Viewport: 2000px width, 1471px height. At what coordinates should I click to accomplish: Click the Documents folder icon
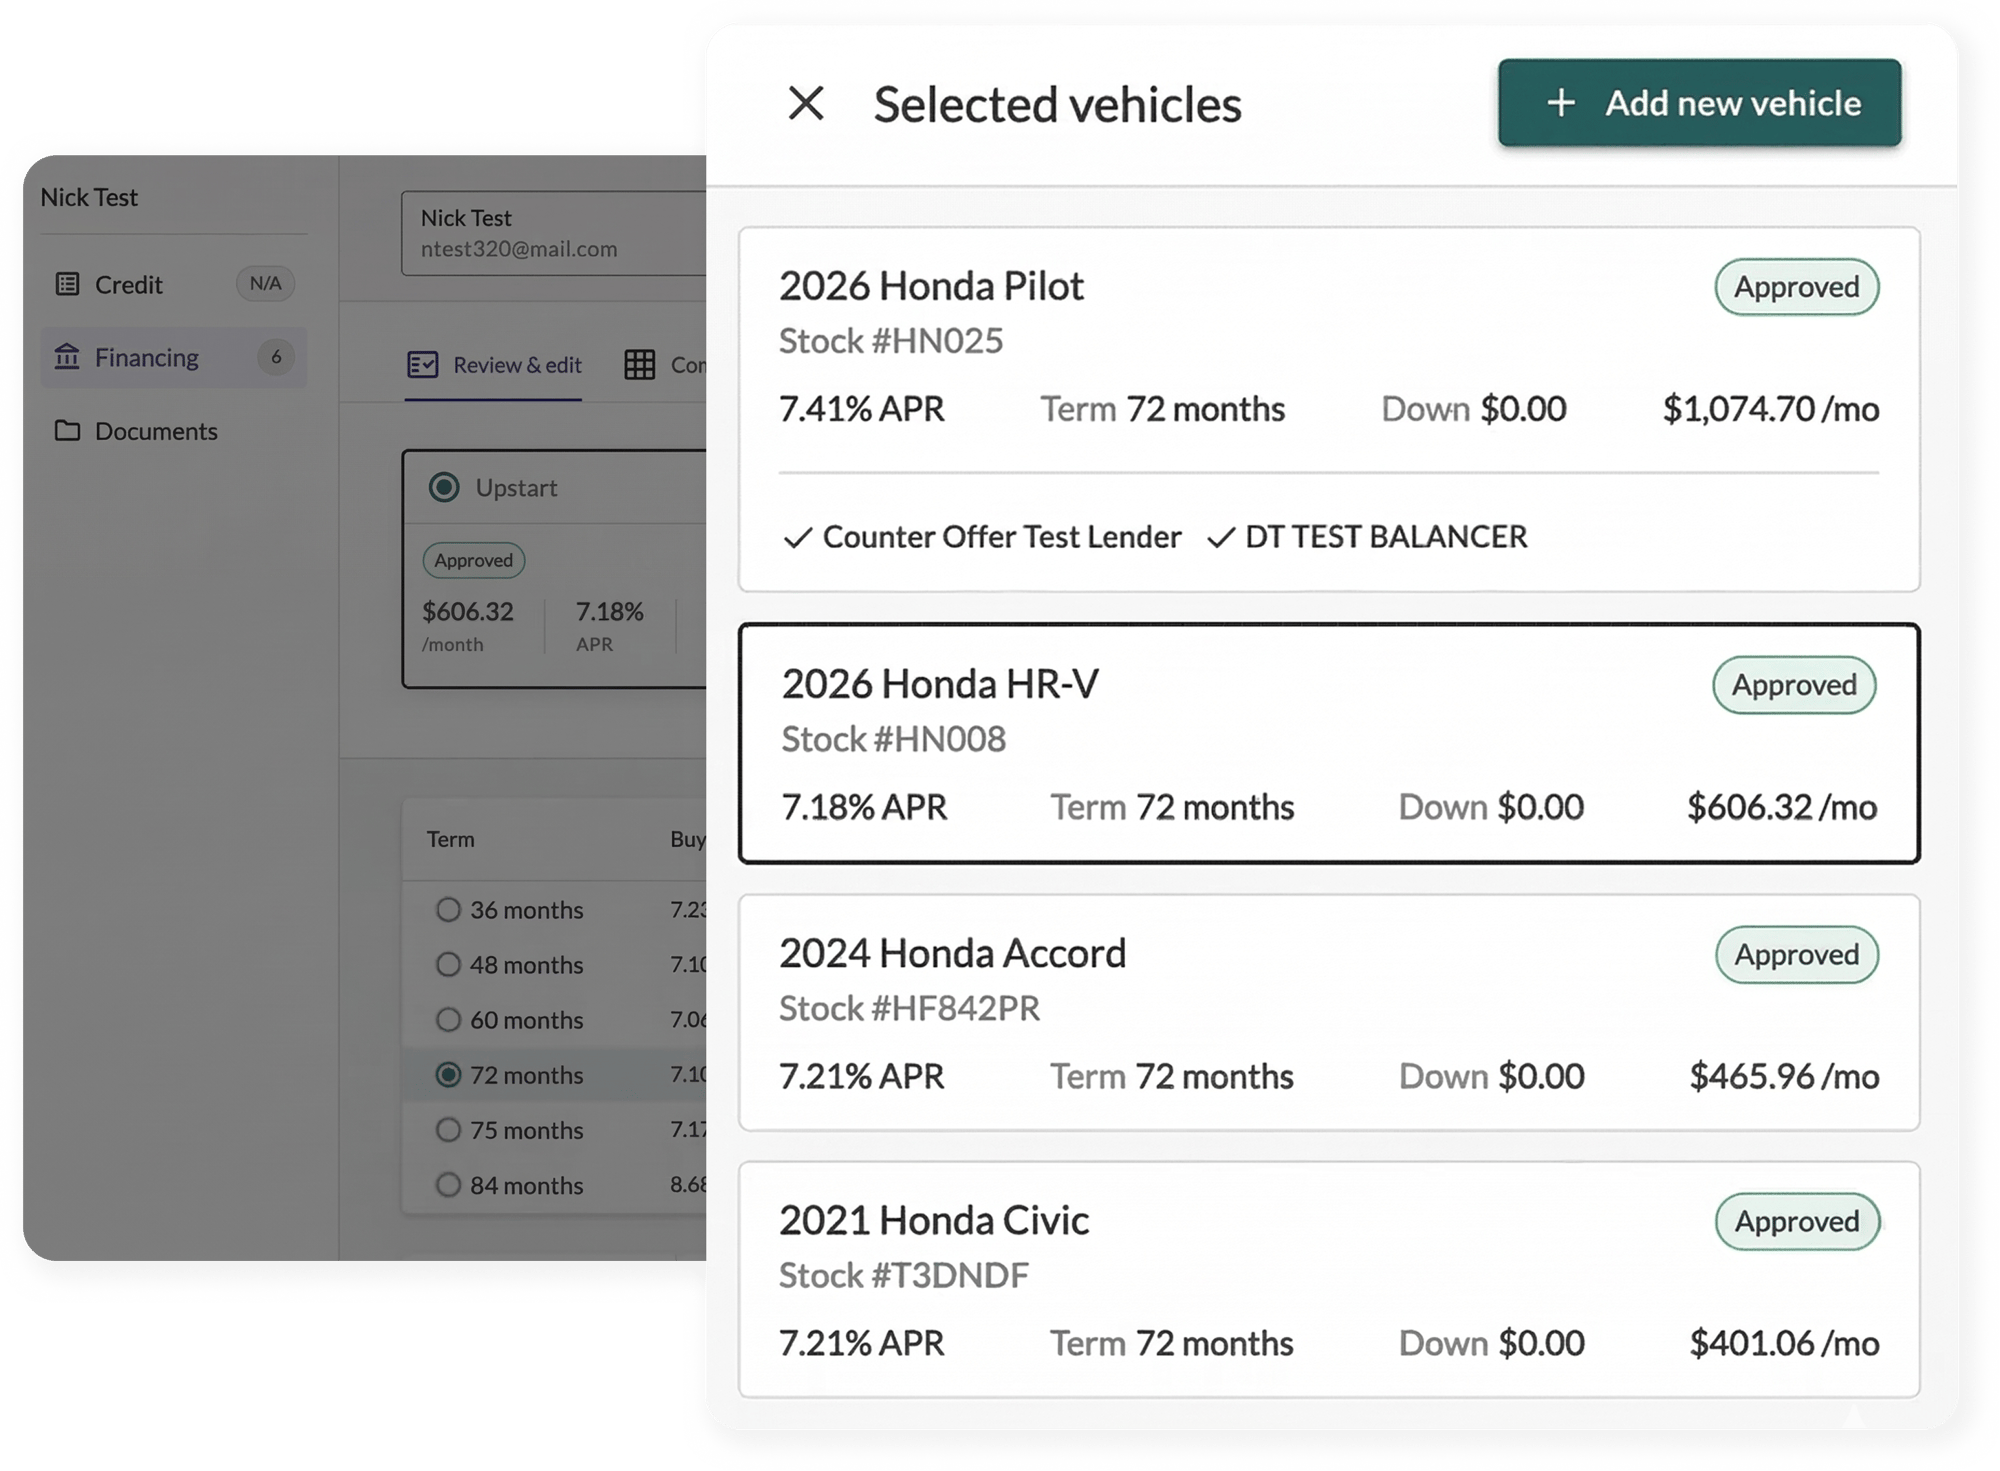tap(66, 431)
